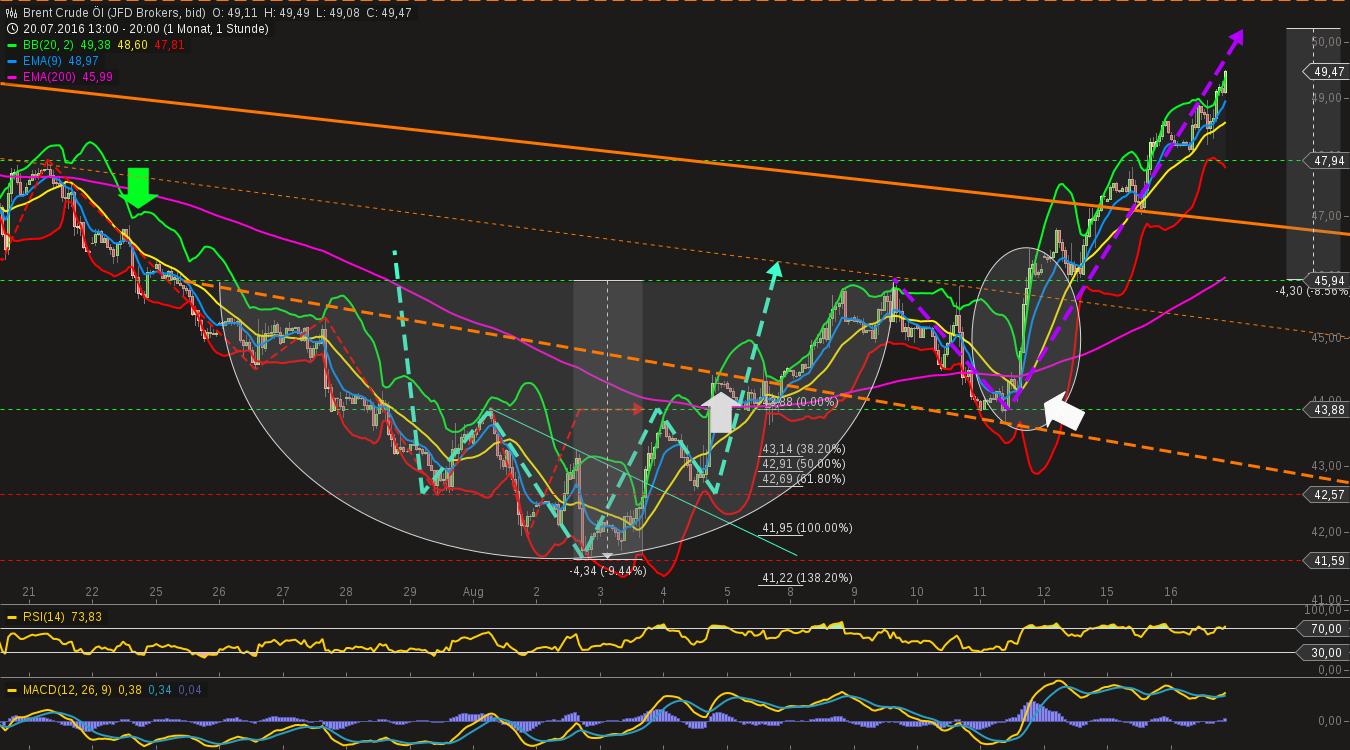Screen dimensions: 1350x750
Task: Click the EMA(9) value 48,97
Action: tap(84, 61)
